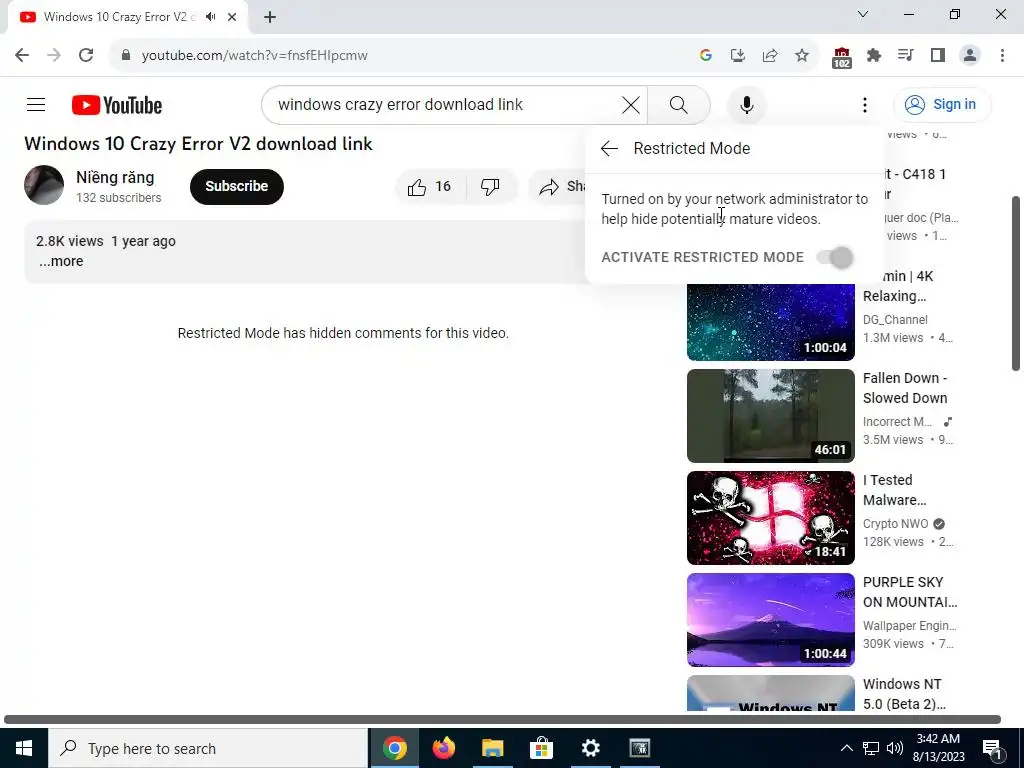Click the lock icon in address bar
1024x768 pixels.
point(125,56)
